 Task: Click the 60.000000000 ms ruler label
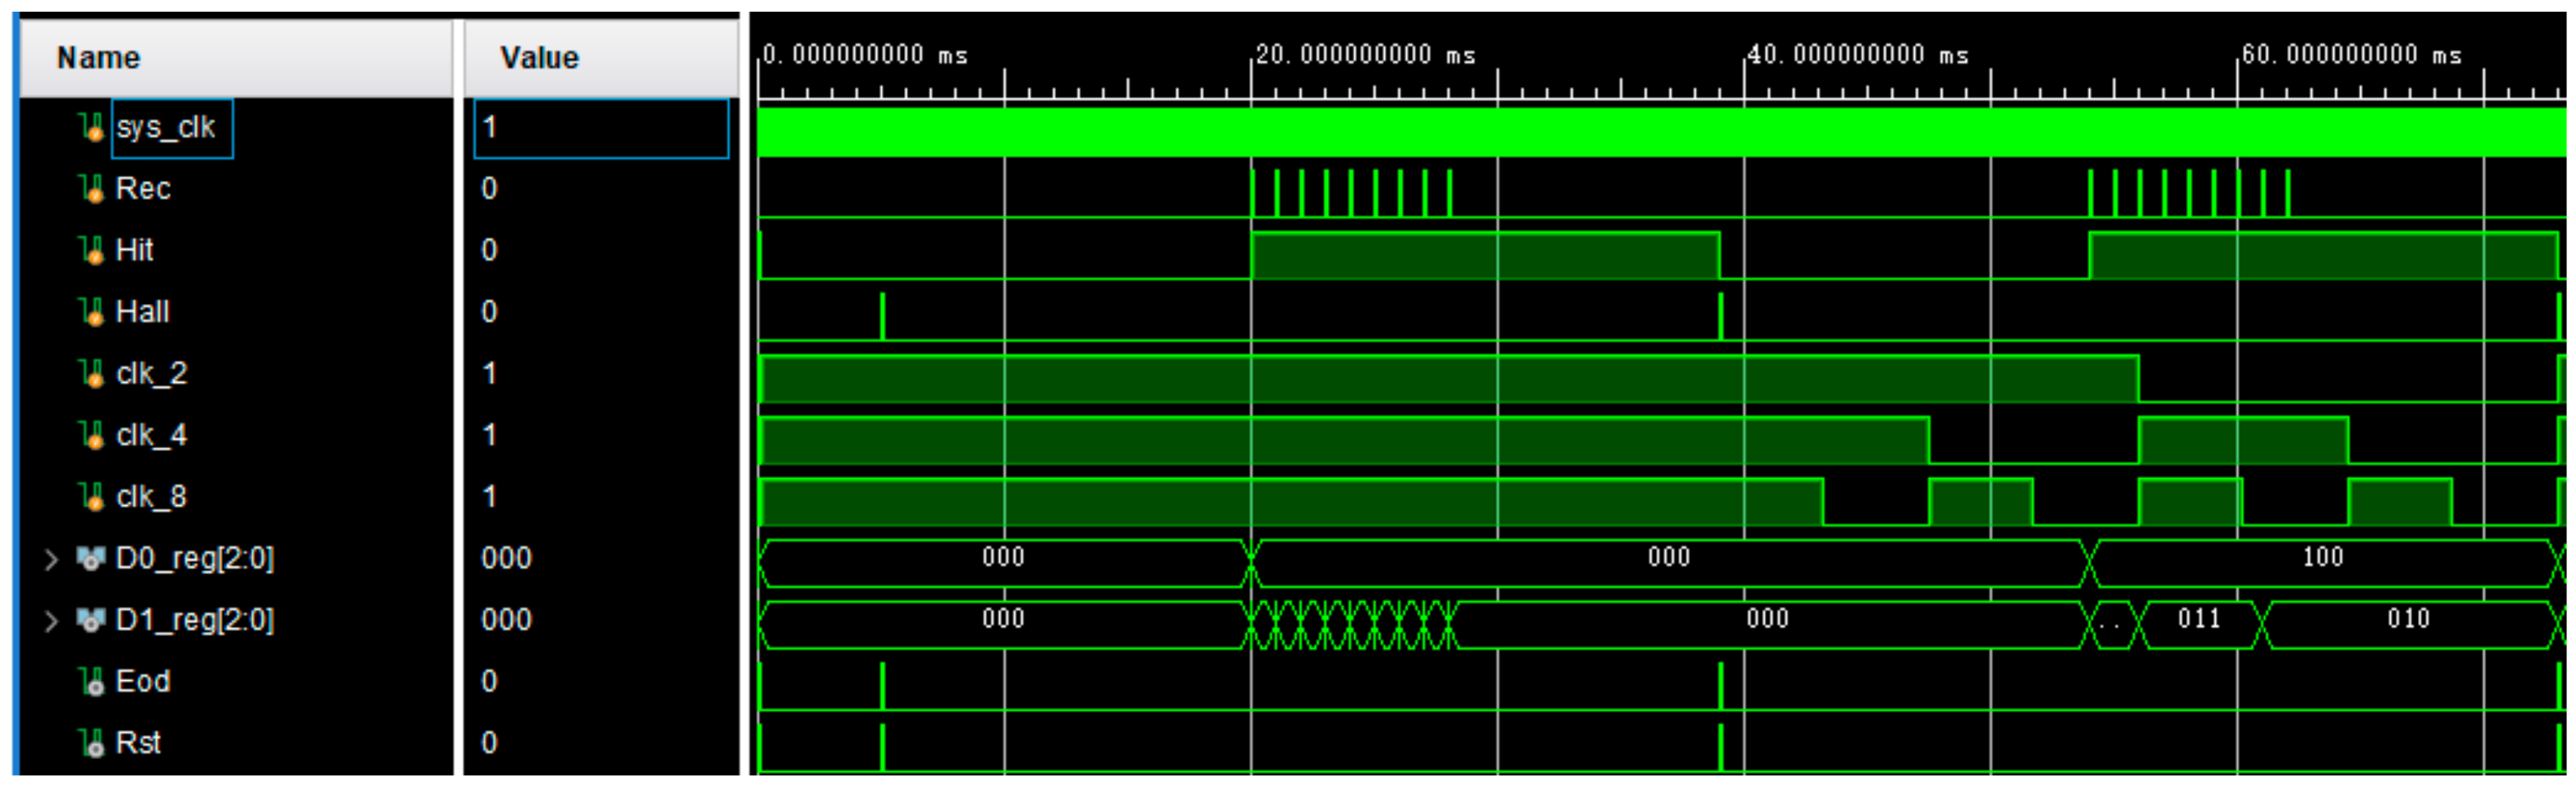click(x=2352, y=55)
